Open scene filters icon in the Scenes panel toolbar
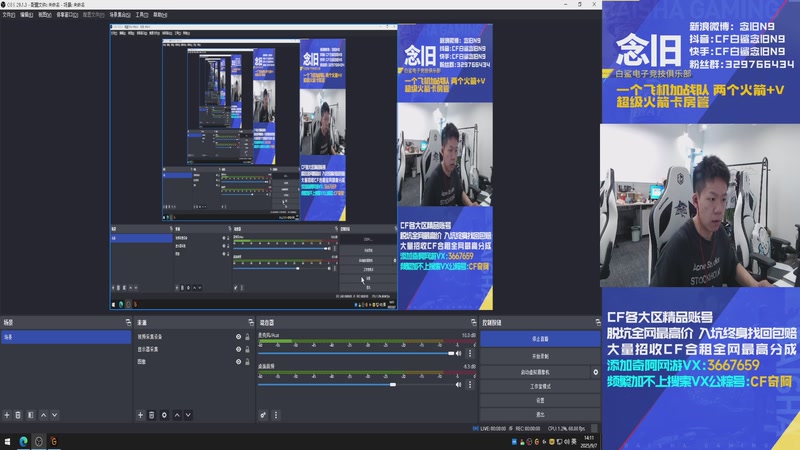The width and height of the screenshot is (800, 450). tap(31, 415)
